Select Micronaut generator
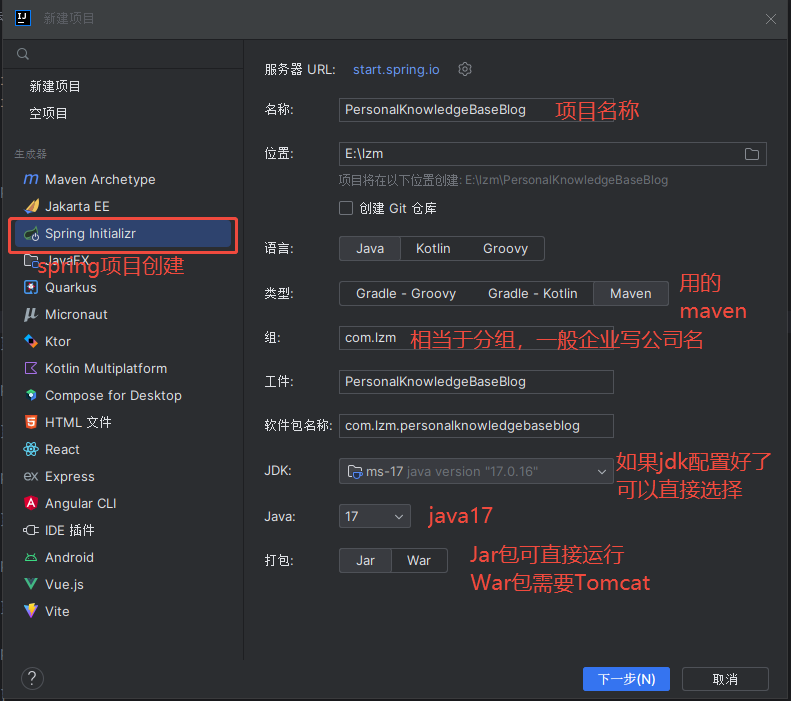Viewport: 791px width, 702px height. (123, 314)
